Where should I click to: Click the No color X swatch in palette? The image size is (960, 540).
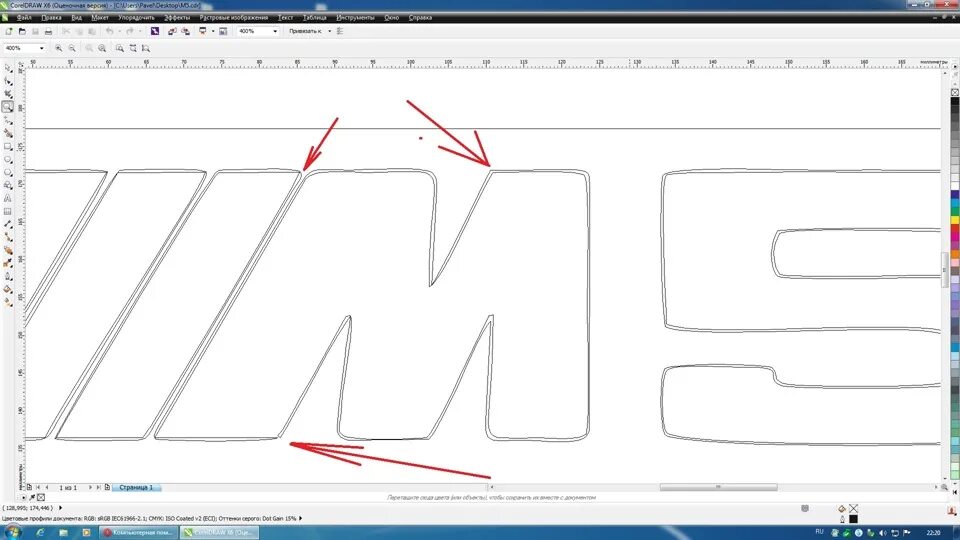(954, 92)
